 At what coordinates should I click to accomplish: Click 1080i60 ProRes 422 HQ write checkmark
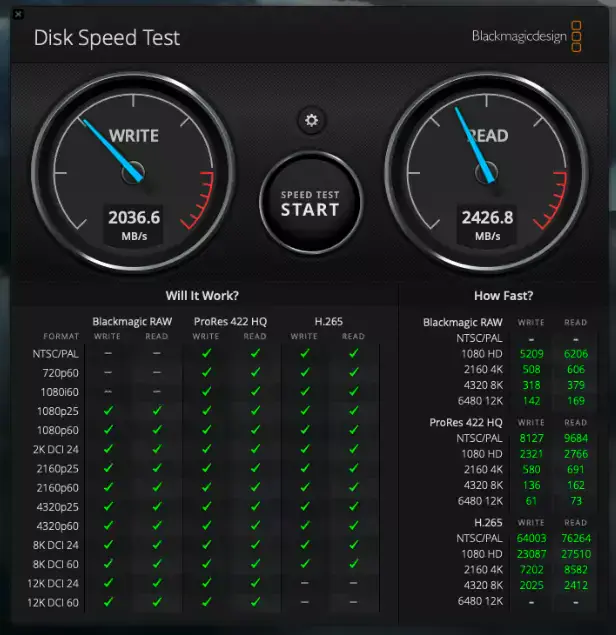point(207,392)
